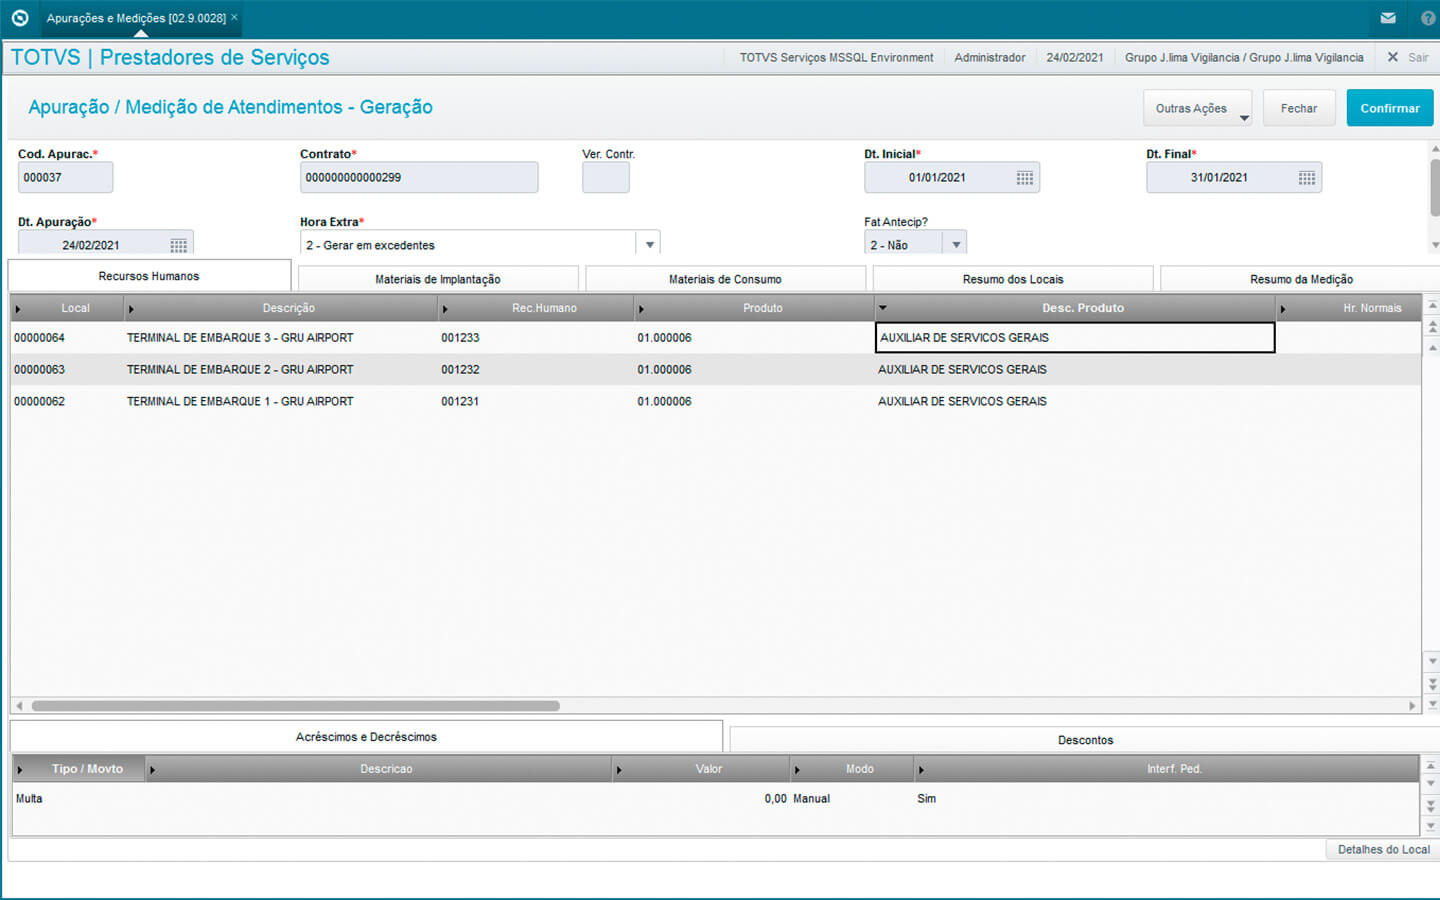Open calendar picker for Dt. Inicial
The image size is (1440, 900).
(x=1024, y=178)
